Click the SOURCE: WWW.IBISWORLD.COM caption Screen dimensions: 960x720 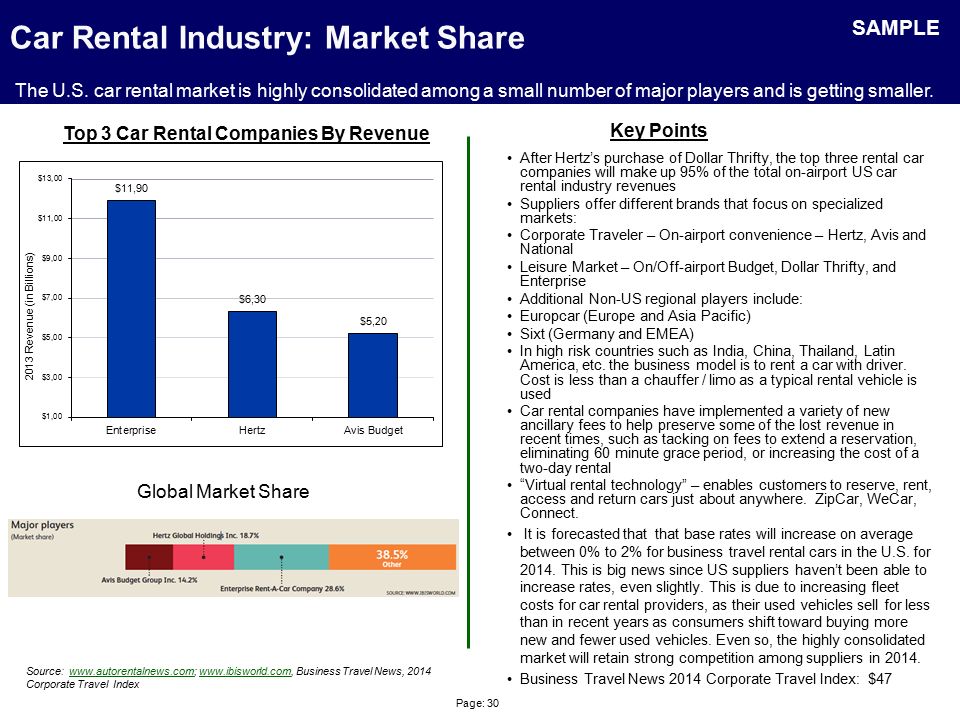tap(421, 593)
